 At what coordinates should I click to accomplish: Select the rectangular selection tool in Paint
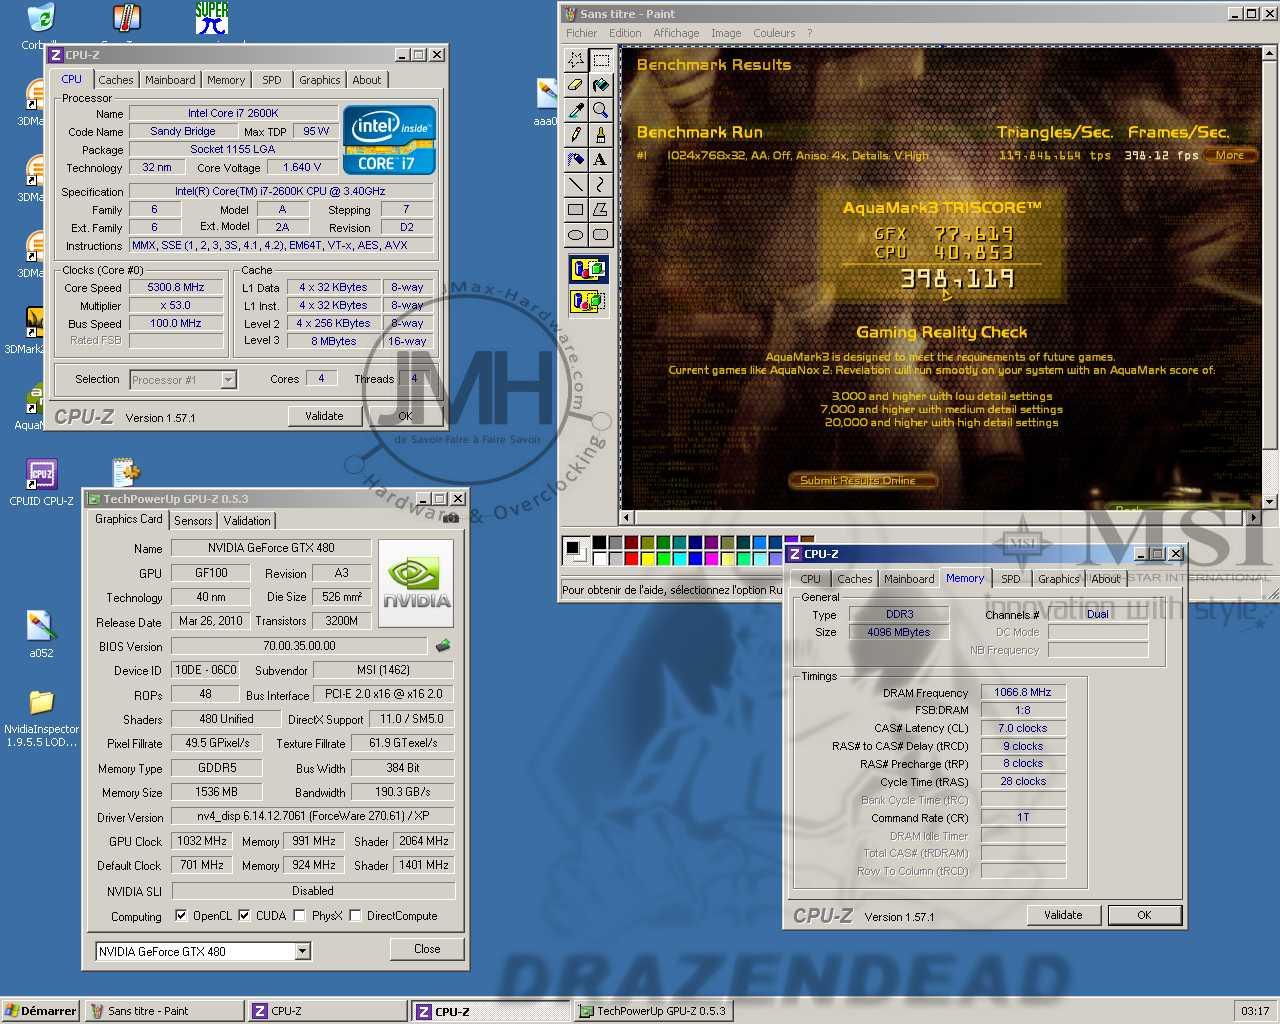click(x=600, y=60)
